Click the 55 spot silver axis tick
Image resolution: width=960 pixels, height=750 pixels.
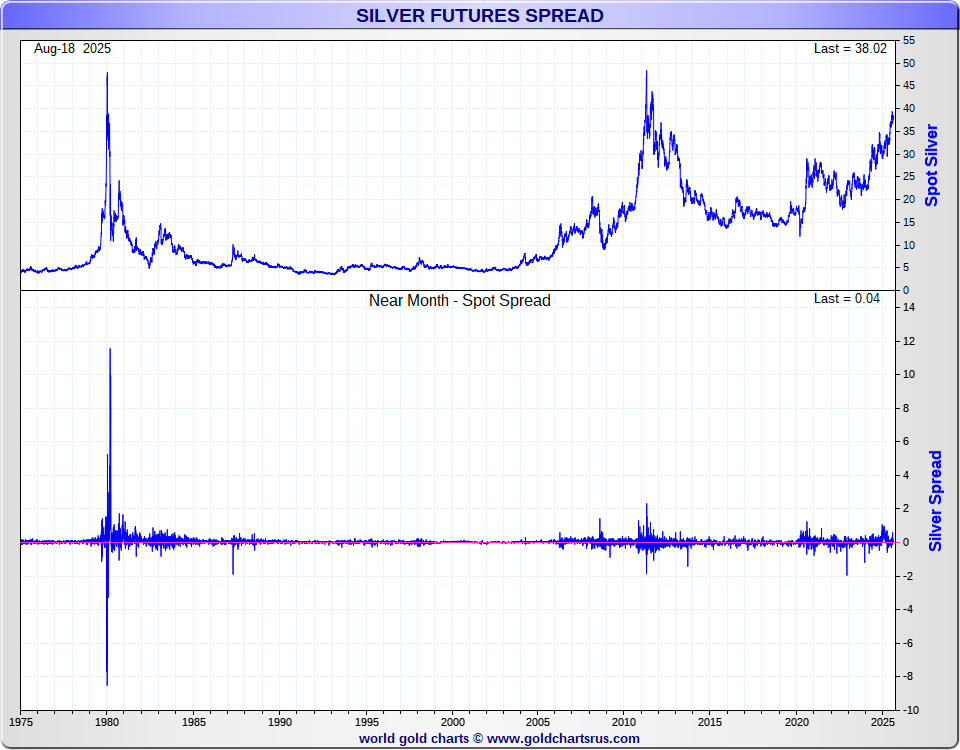[x=909, y=40]
